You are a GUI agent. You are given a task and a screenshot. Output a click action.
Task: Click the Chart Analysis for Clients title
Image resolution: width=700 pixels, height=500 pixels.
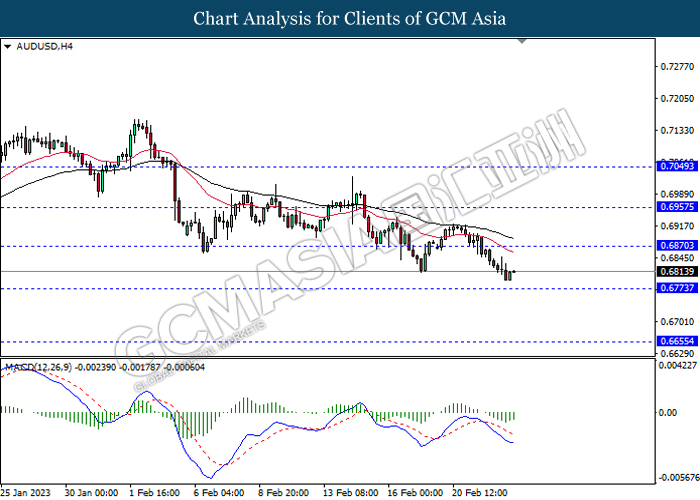(x=350, y=18)
